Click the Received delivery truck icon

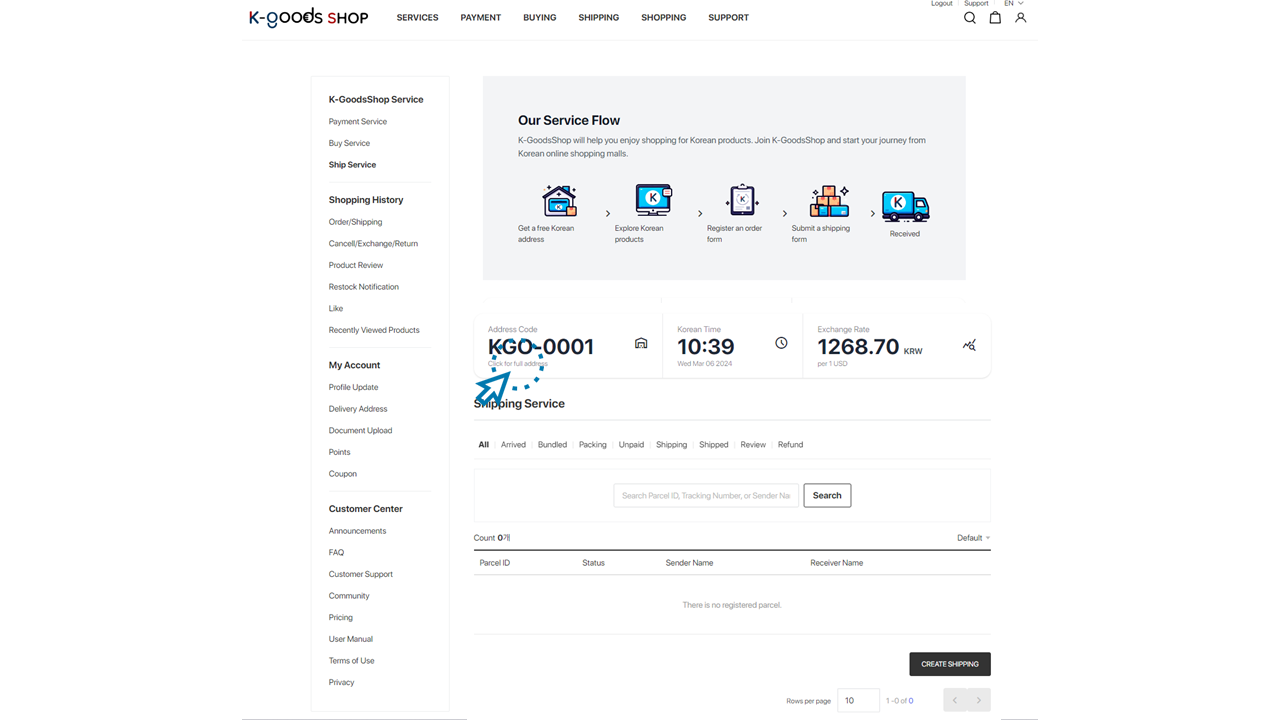pos(905,206)
